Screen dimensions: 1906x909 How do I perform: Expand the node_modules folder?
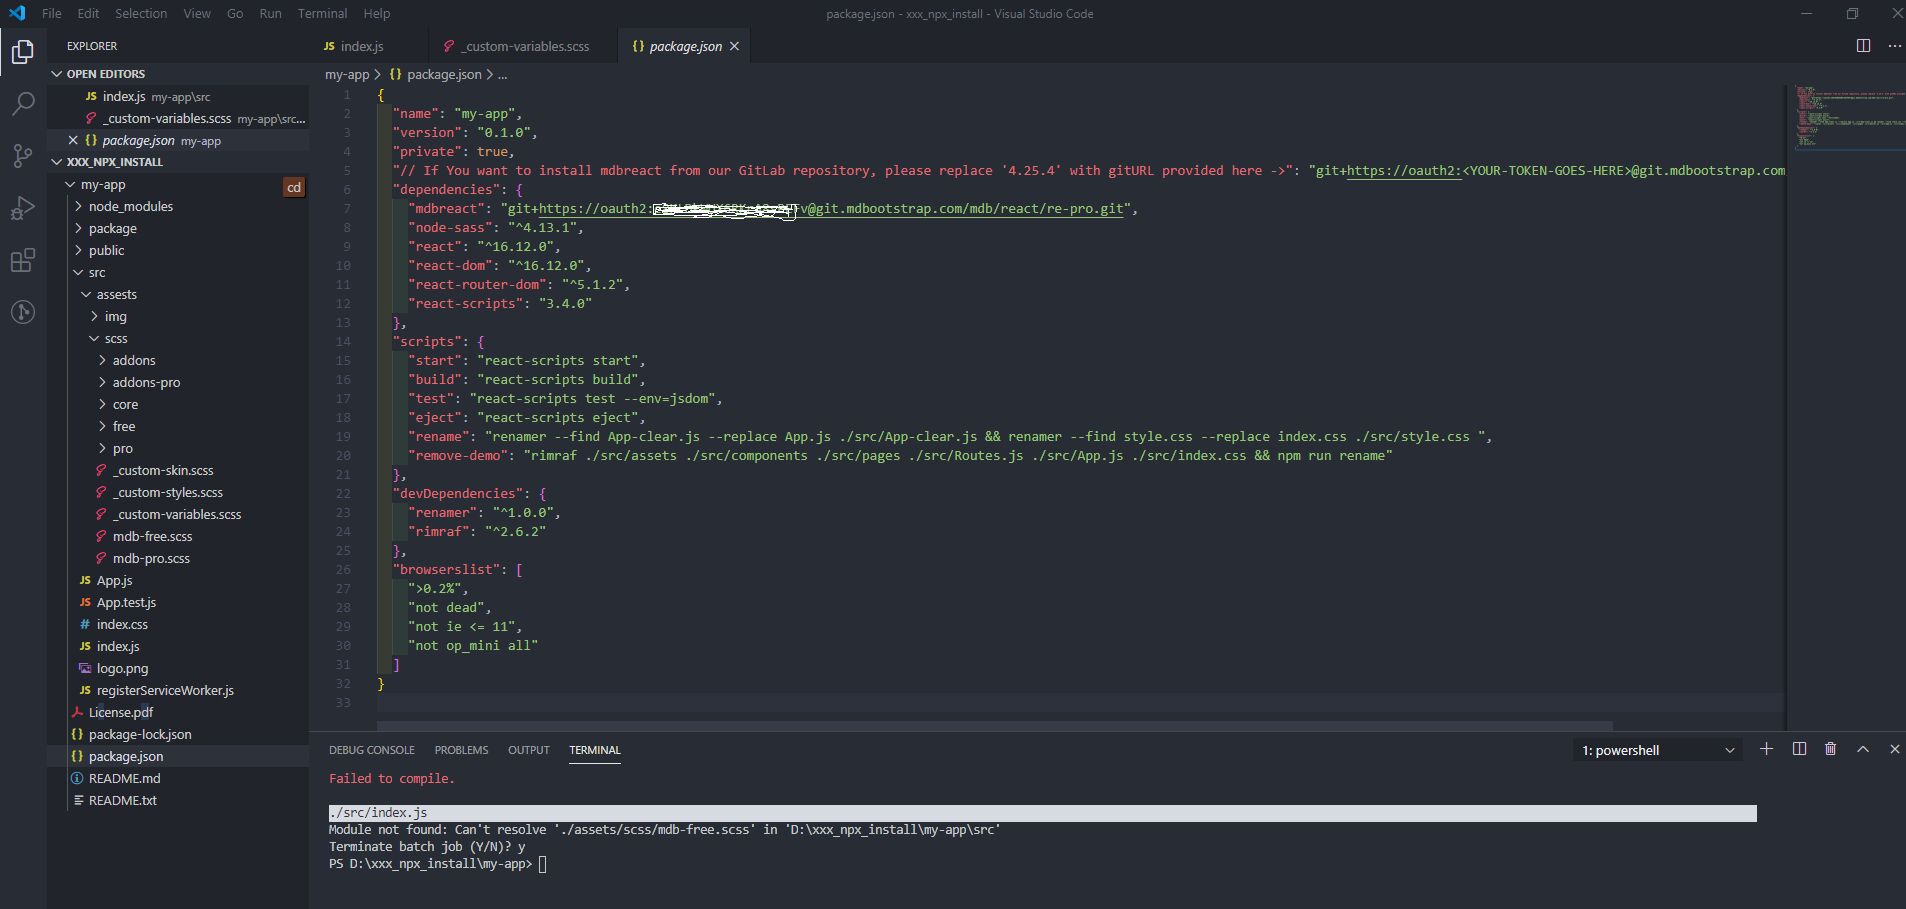79,206
